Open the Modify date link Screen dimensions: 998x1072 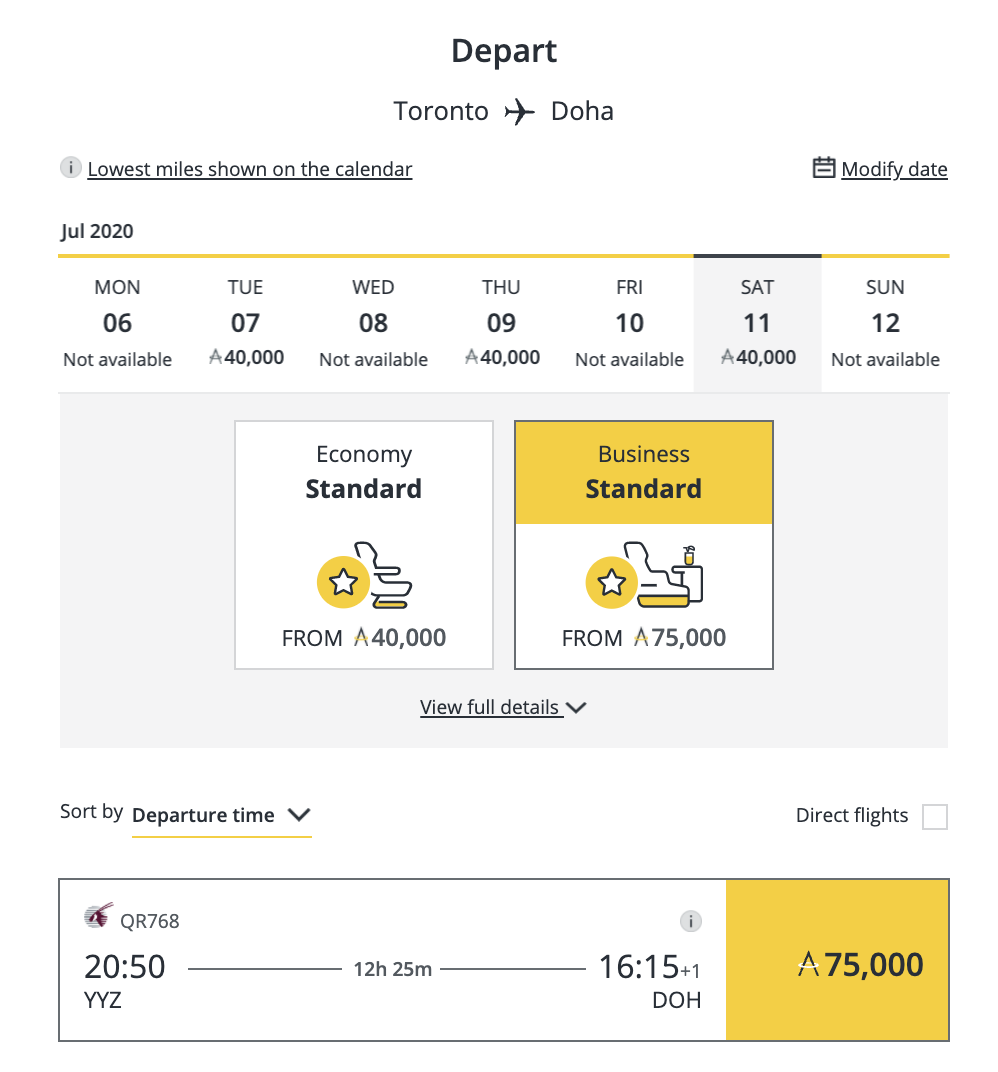(894, 169)
